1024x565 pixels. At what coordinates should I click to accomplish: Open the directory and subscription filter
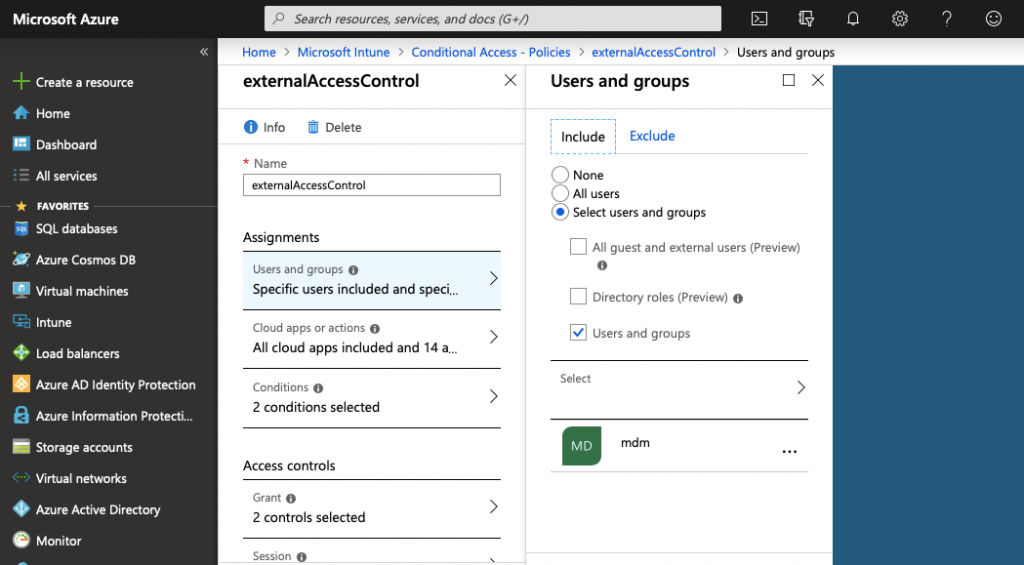point(807,18)
